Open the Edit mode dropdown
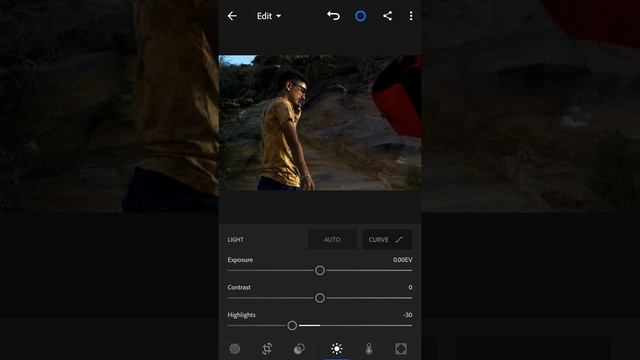640x360 pixels. (269, 16)
